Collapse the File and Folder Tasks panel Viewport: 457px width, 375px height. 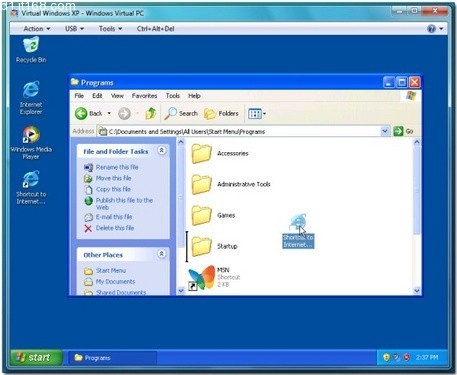coord(162,151)
